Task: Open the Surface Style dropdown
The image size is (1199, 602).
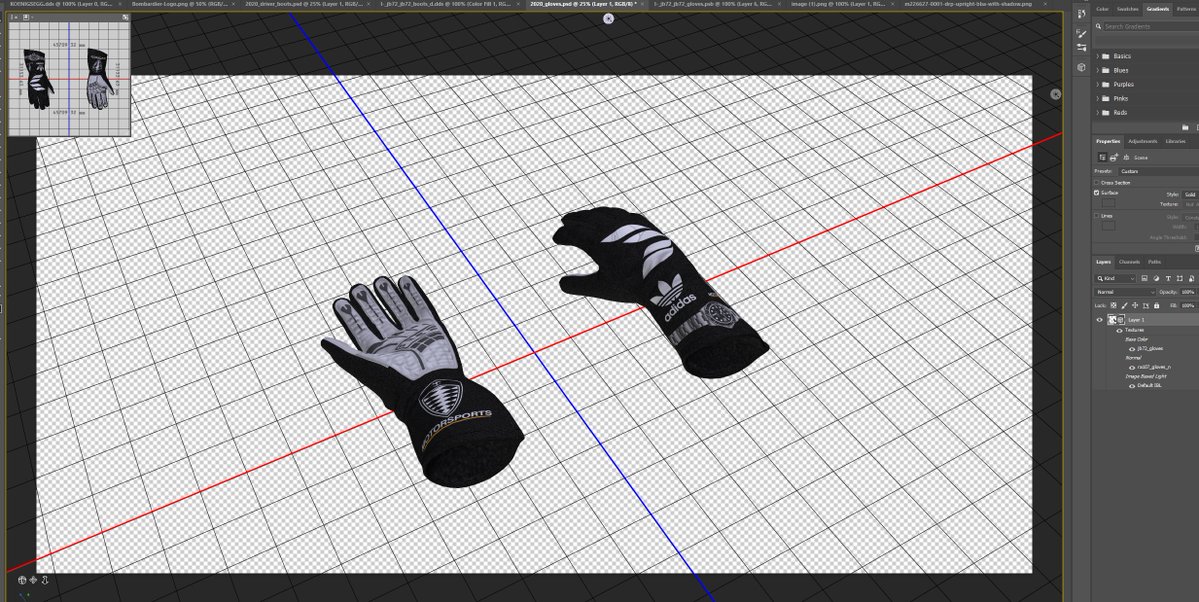Action: tap(1190, 194)
